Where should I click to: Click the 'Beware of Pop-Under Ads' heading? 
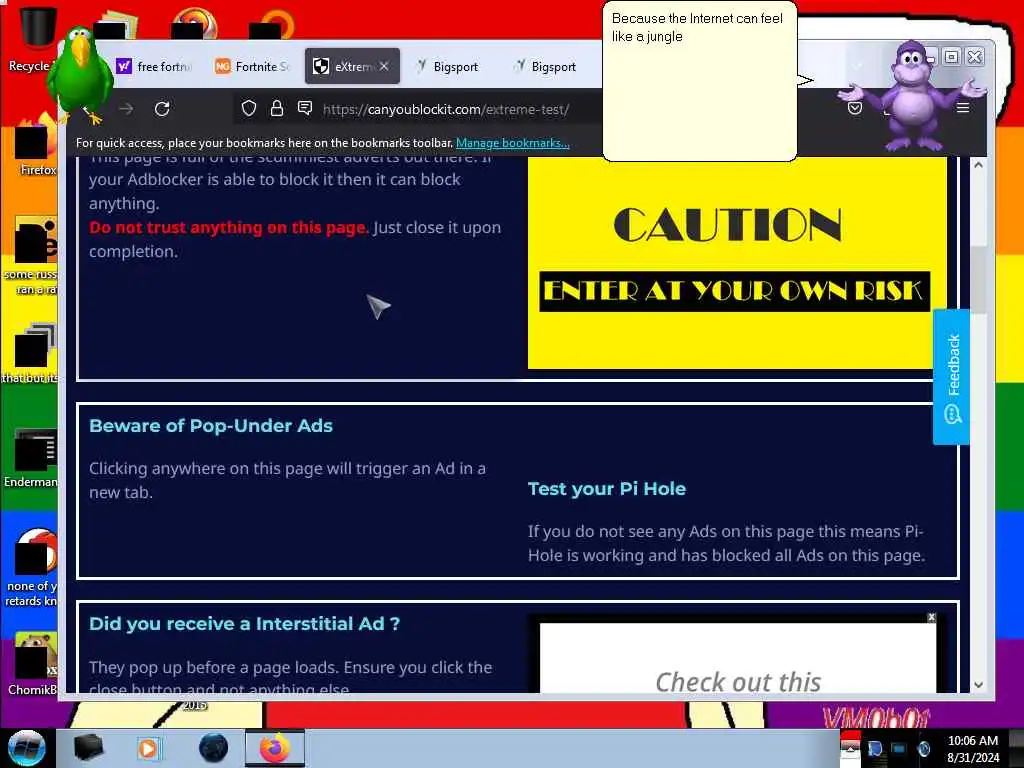click(211, 426)
